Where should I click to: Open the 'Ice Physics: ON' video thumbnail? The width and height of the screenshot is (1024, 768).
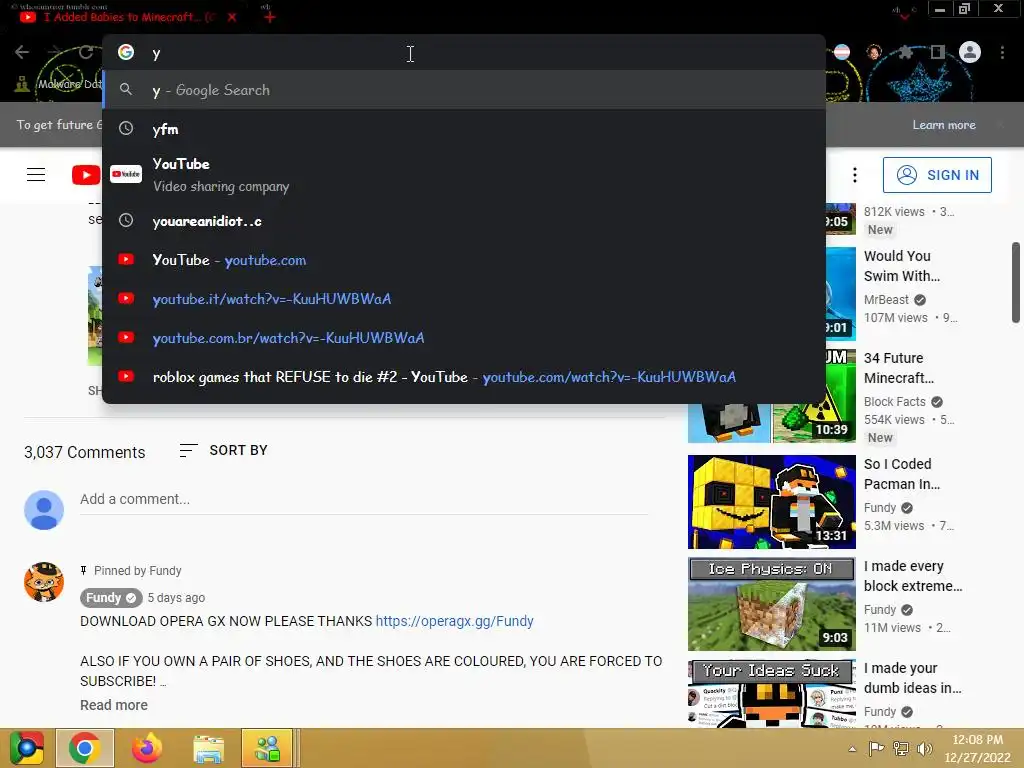[772, 604]
